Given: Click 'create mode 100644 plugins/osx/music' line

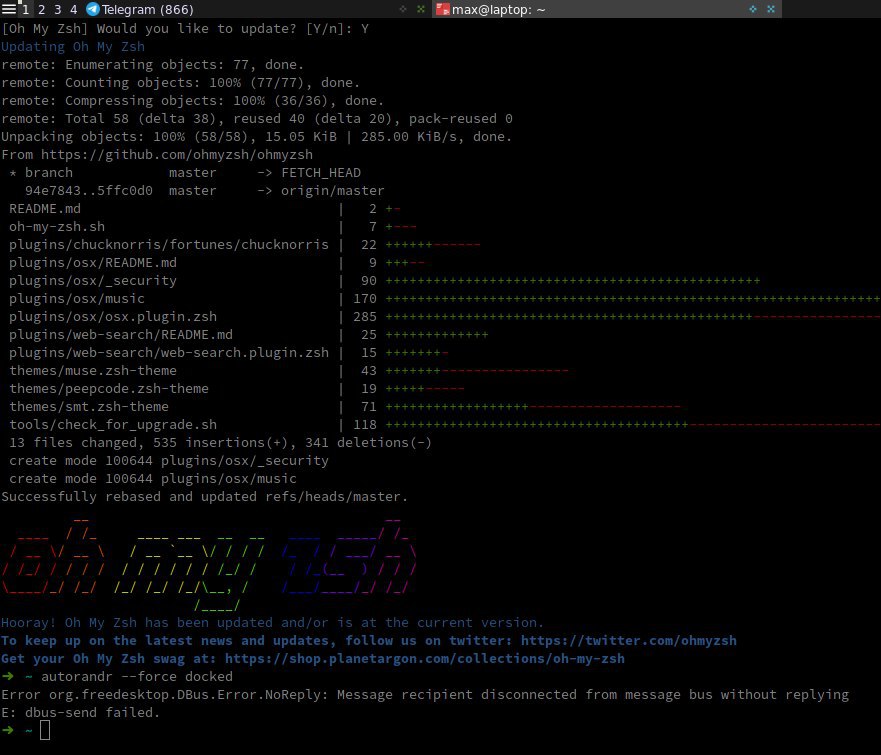Looking at the screenshot, I should click(153, 478).
